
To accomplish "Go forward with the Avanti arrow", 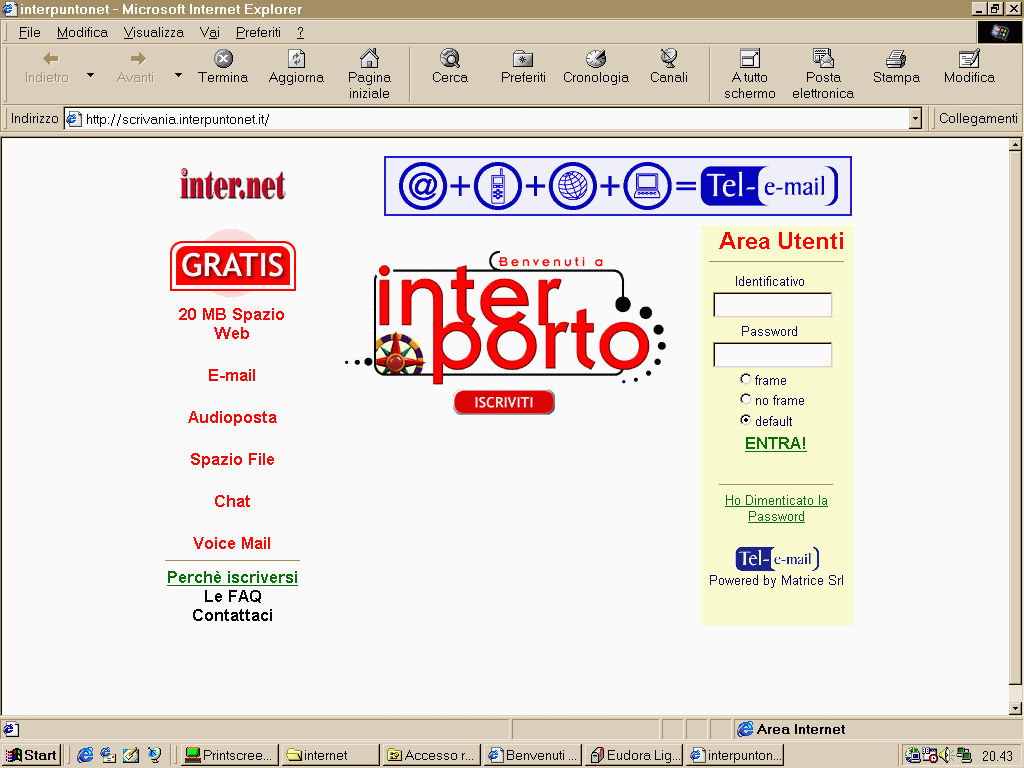I will 135,68.
